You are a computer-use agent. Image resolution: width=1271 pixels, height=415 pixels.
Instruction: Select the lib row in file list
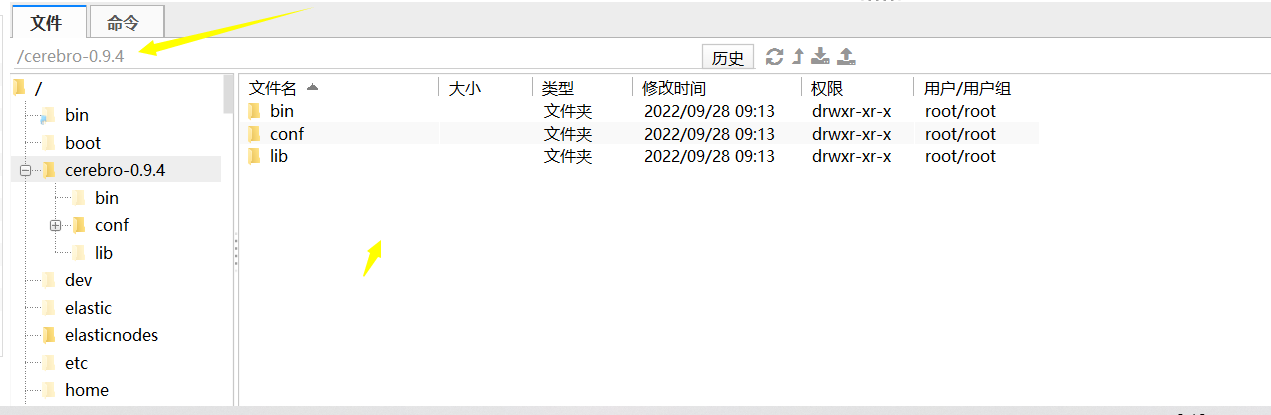pyautogui.click(x=639, y=156)
